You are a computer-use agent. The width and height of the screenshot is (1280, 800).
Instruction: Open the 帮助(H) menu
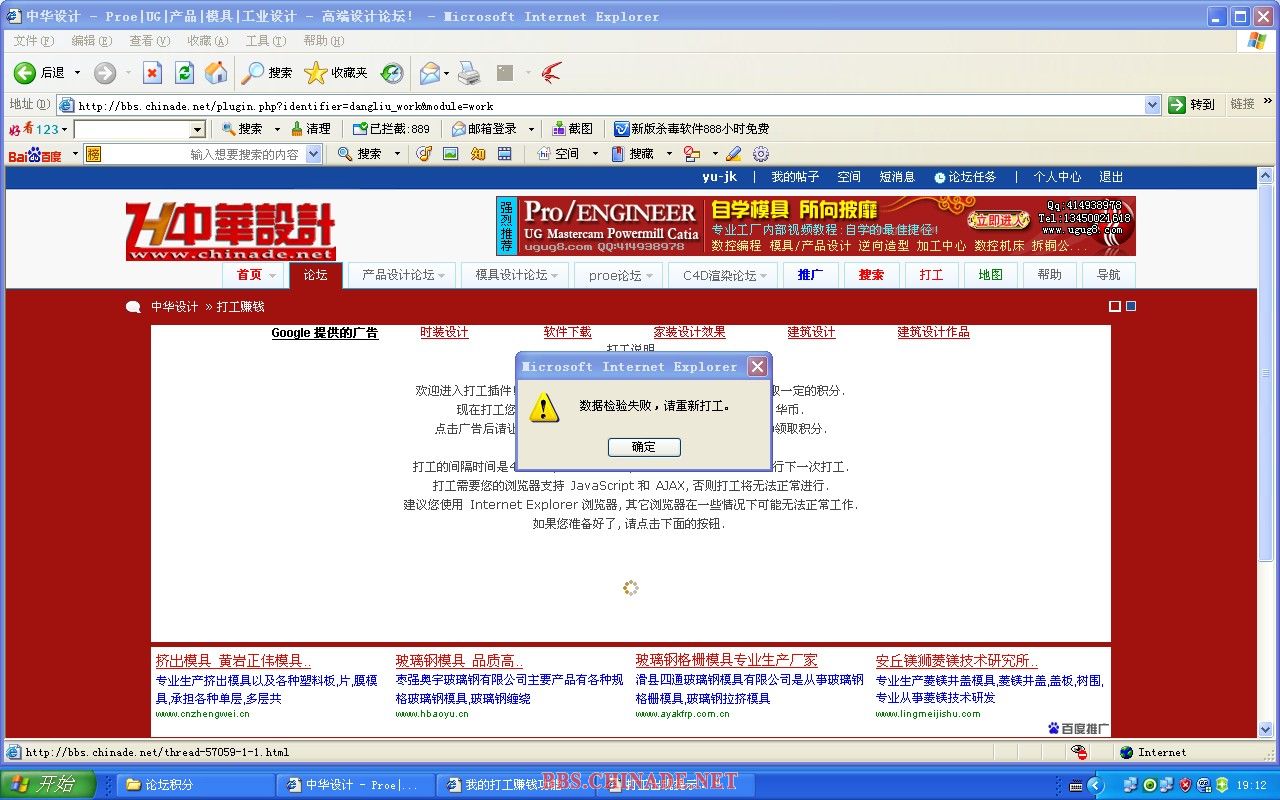tap(323, 41)
